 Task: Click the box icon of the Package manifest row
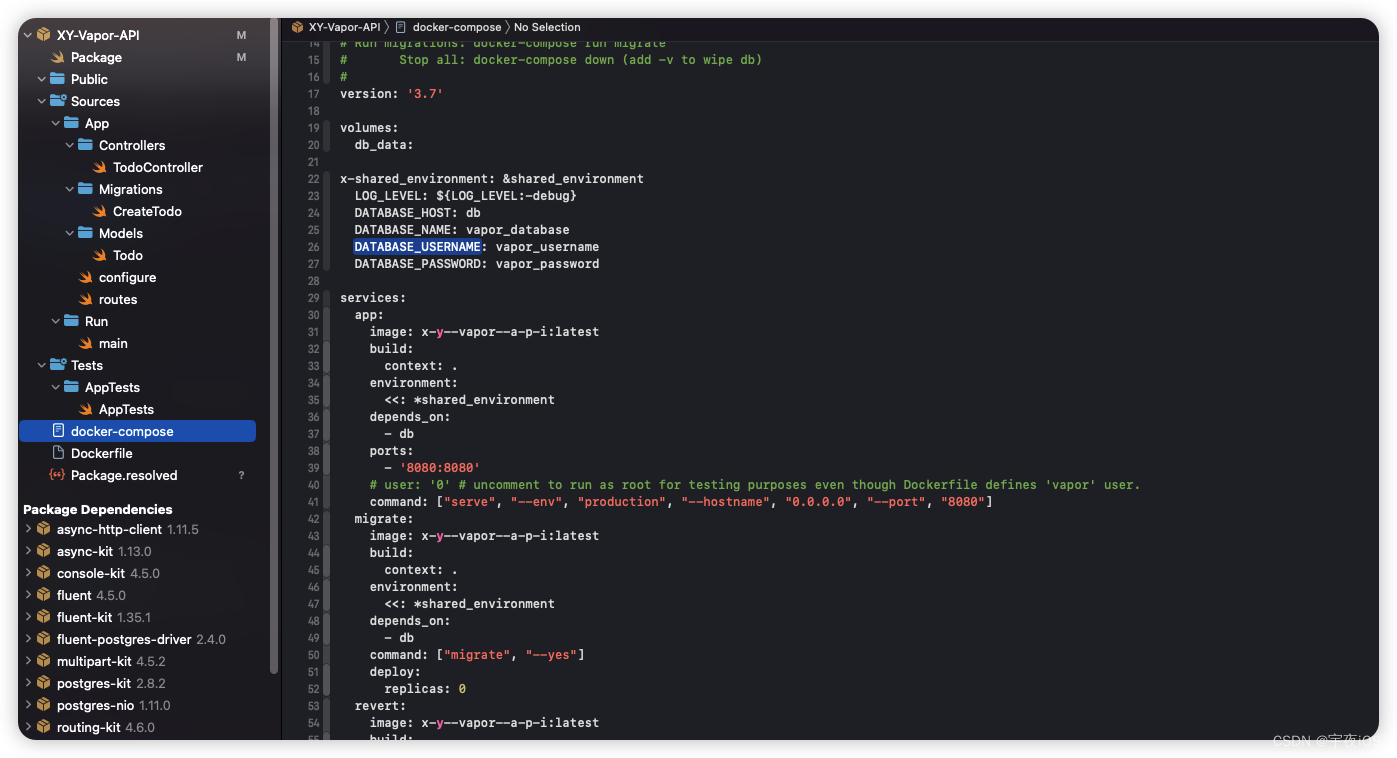coord(58,57)
